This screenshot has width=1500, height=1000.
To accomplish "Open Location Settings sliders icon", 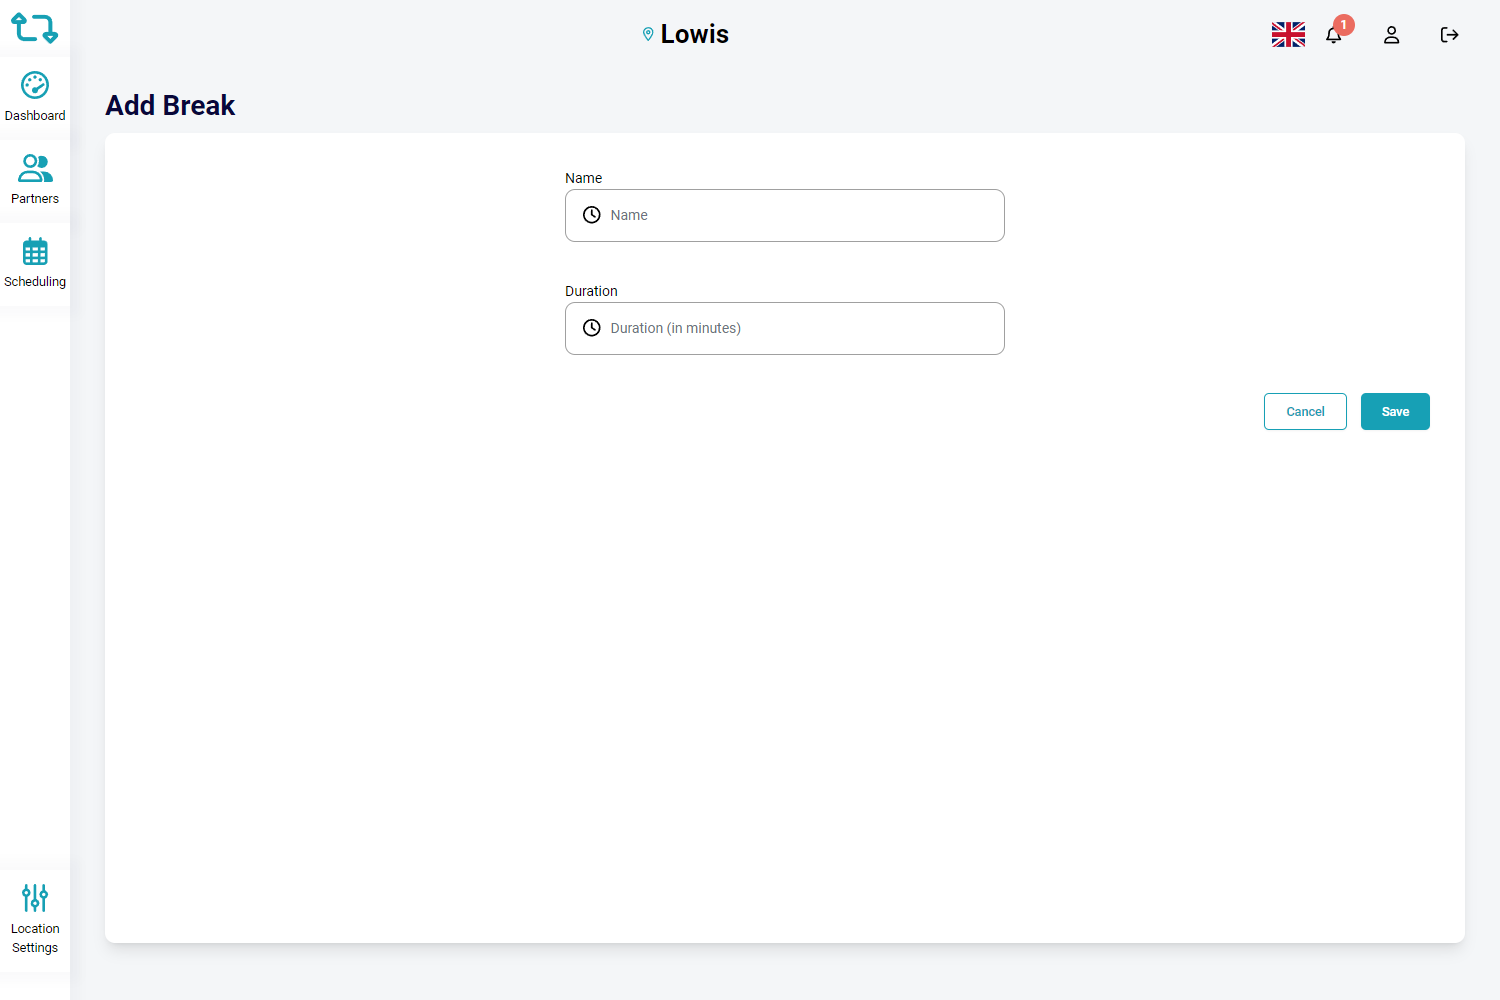I will (35, 898).
